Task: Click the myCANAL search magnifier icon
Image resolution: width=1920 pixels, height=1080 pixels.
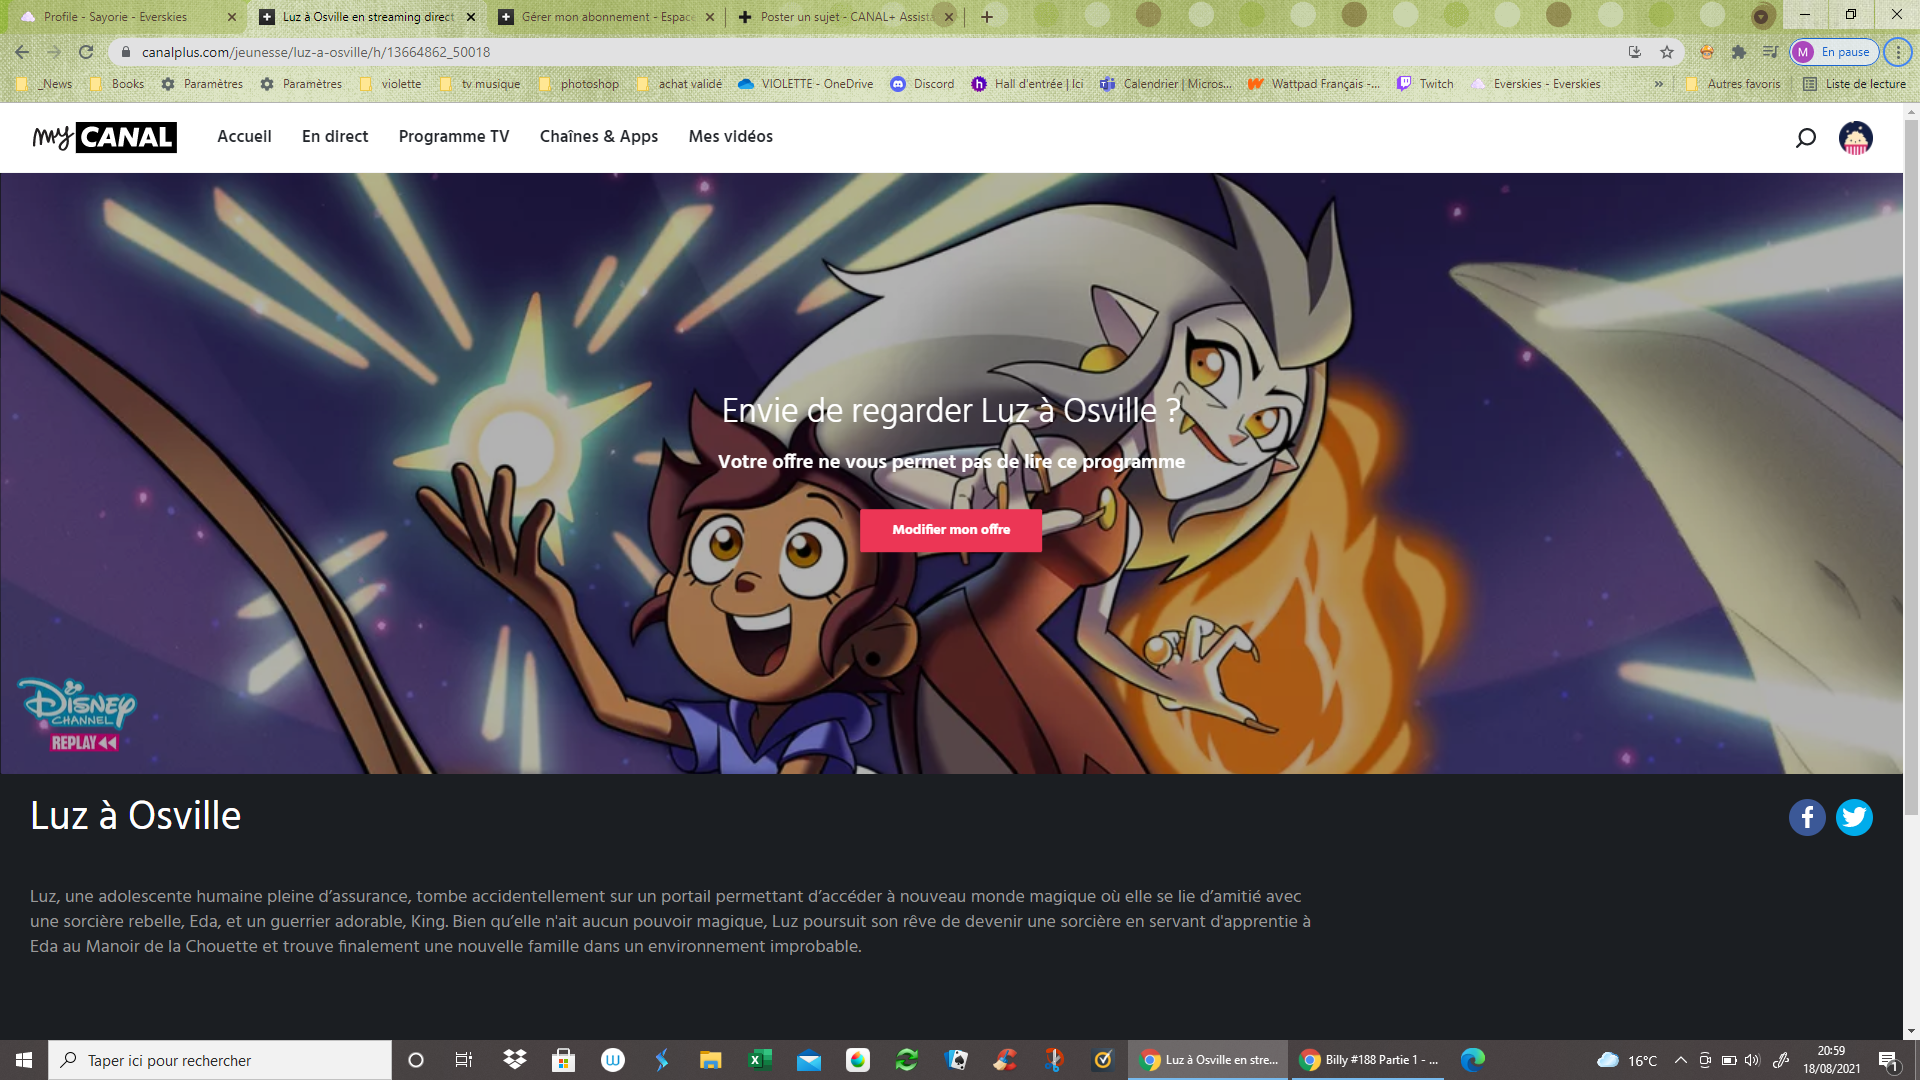Action: point(1805,138)
